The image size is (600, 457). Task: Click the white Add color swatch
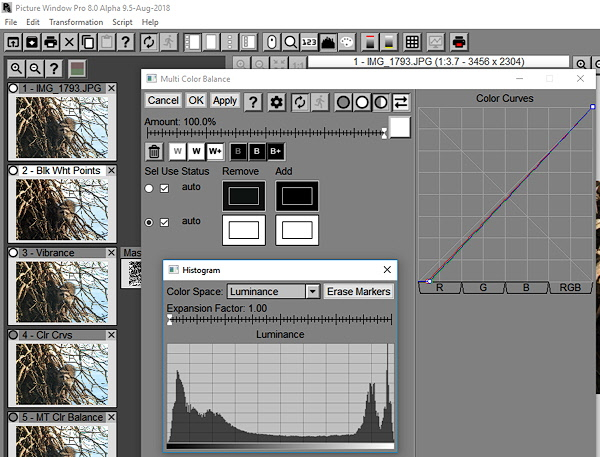(x=297, y=230)
